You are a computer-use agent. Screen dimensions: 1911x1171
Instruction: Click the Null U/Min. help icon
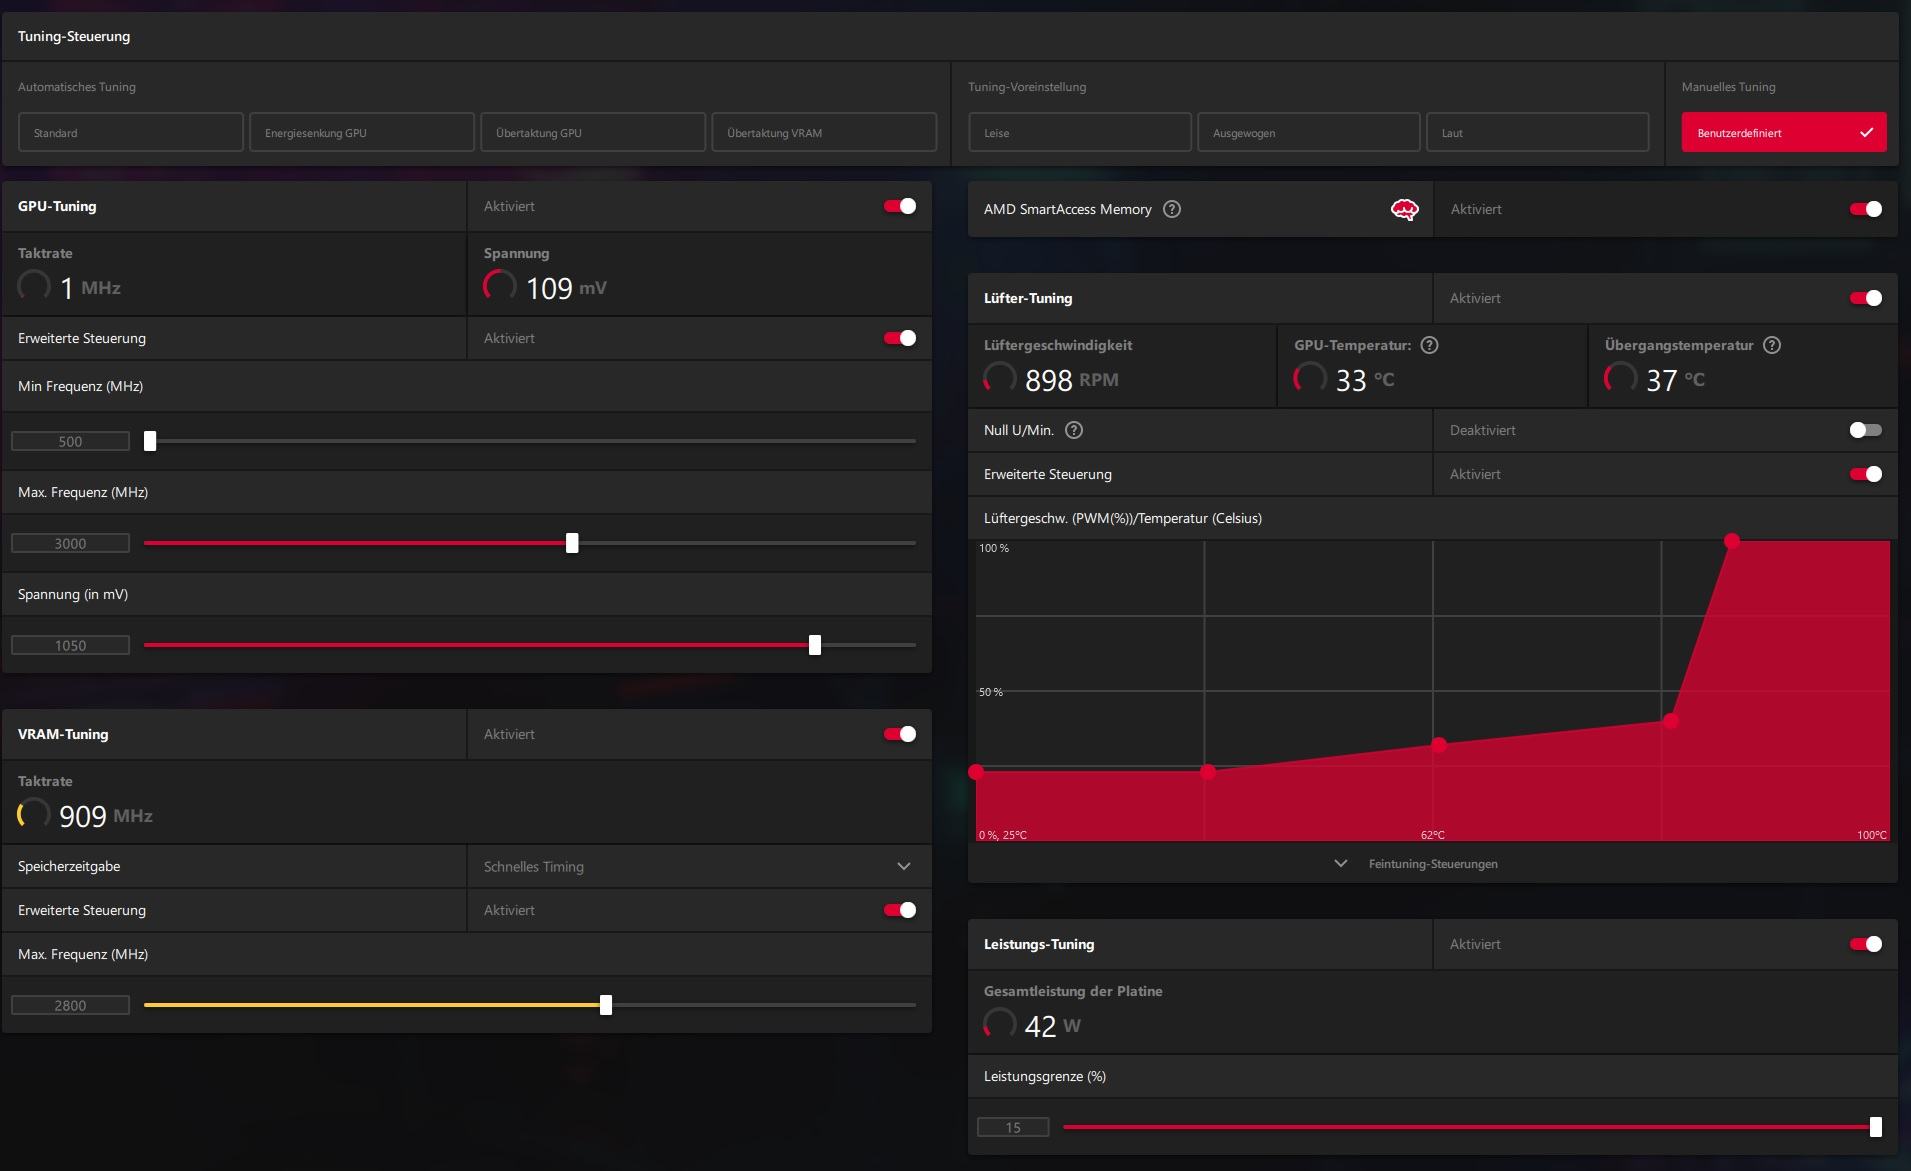(1074, 430)
